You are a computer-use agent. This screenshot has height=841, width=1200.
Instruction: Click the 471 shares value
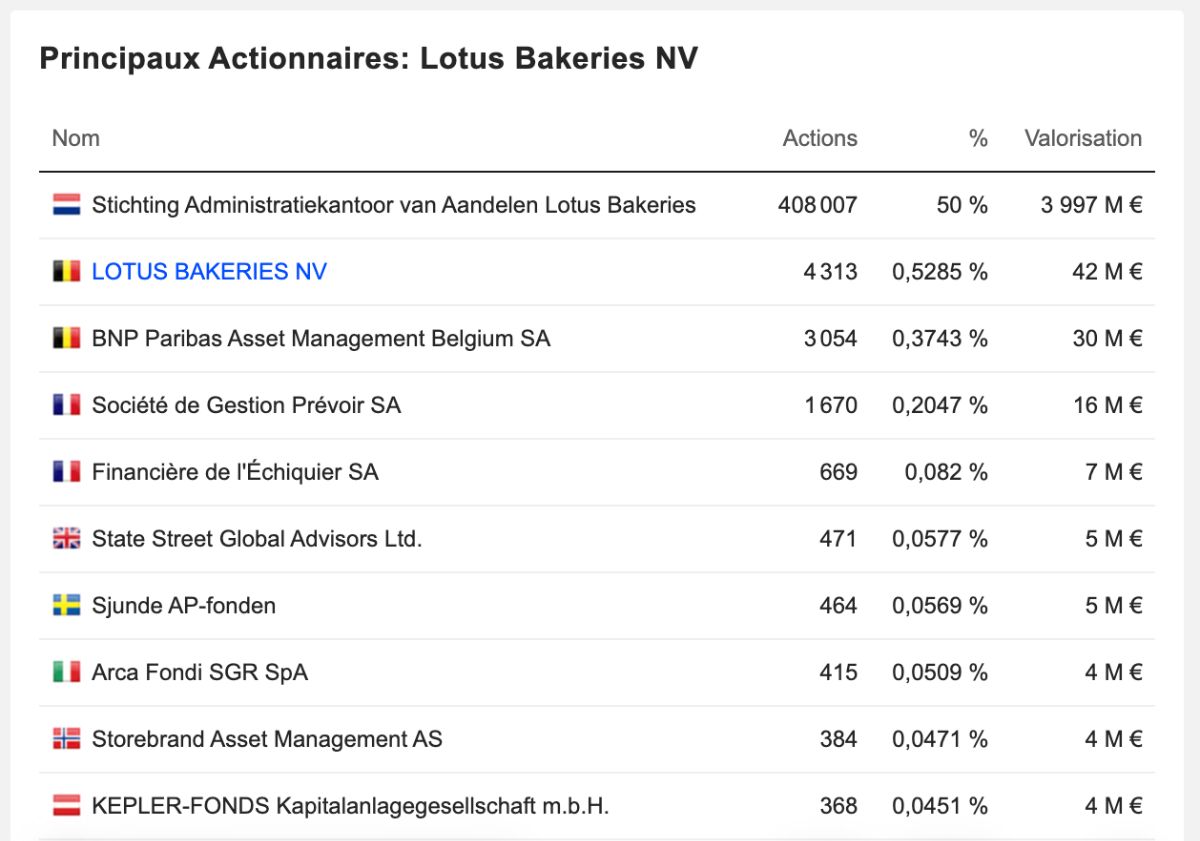pyautogui.click(x=838, y=539)
